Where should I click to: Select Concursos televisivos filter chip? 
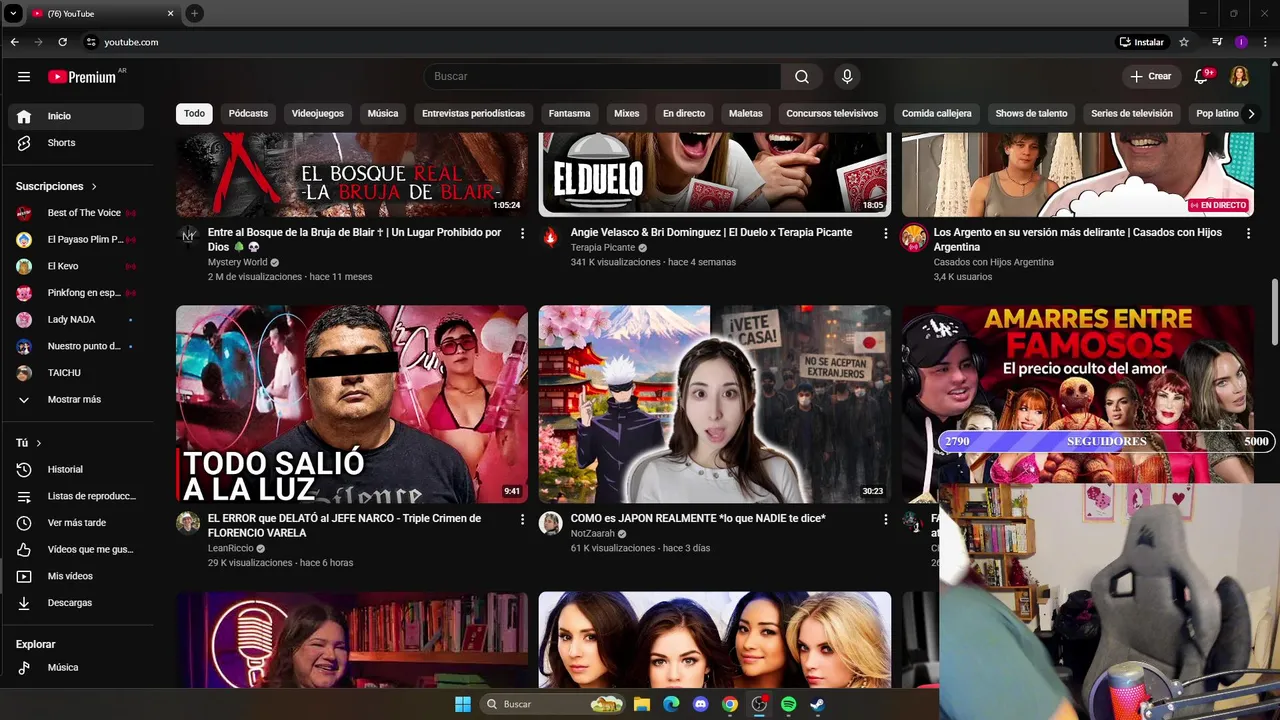coord(832,114)
